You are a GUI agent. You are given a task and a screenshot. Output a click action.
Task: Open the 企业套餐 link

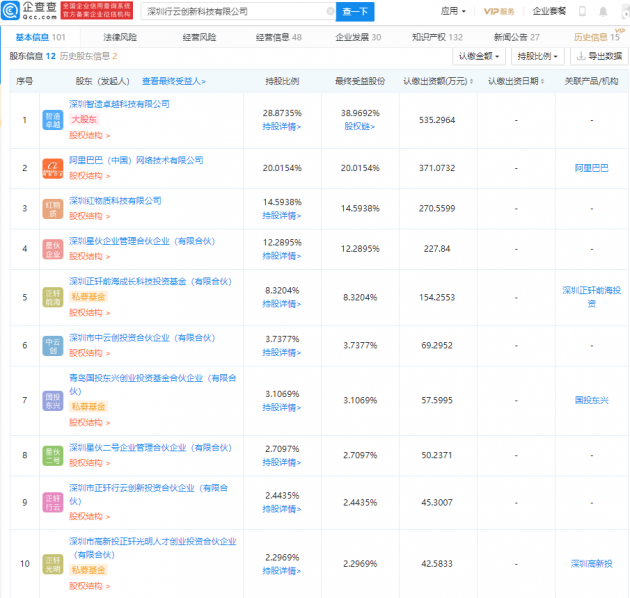tap(549, 11)
